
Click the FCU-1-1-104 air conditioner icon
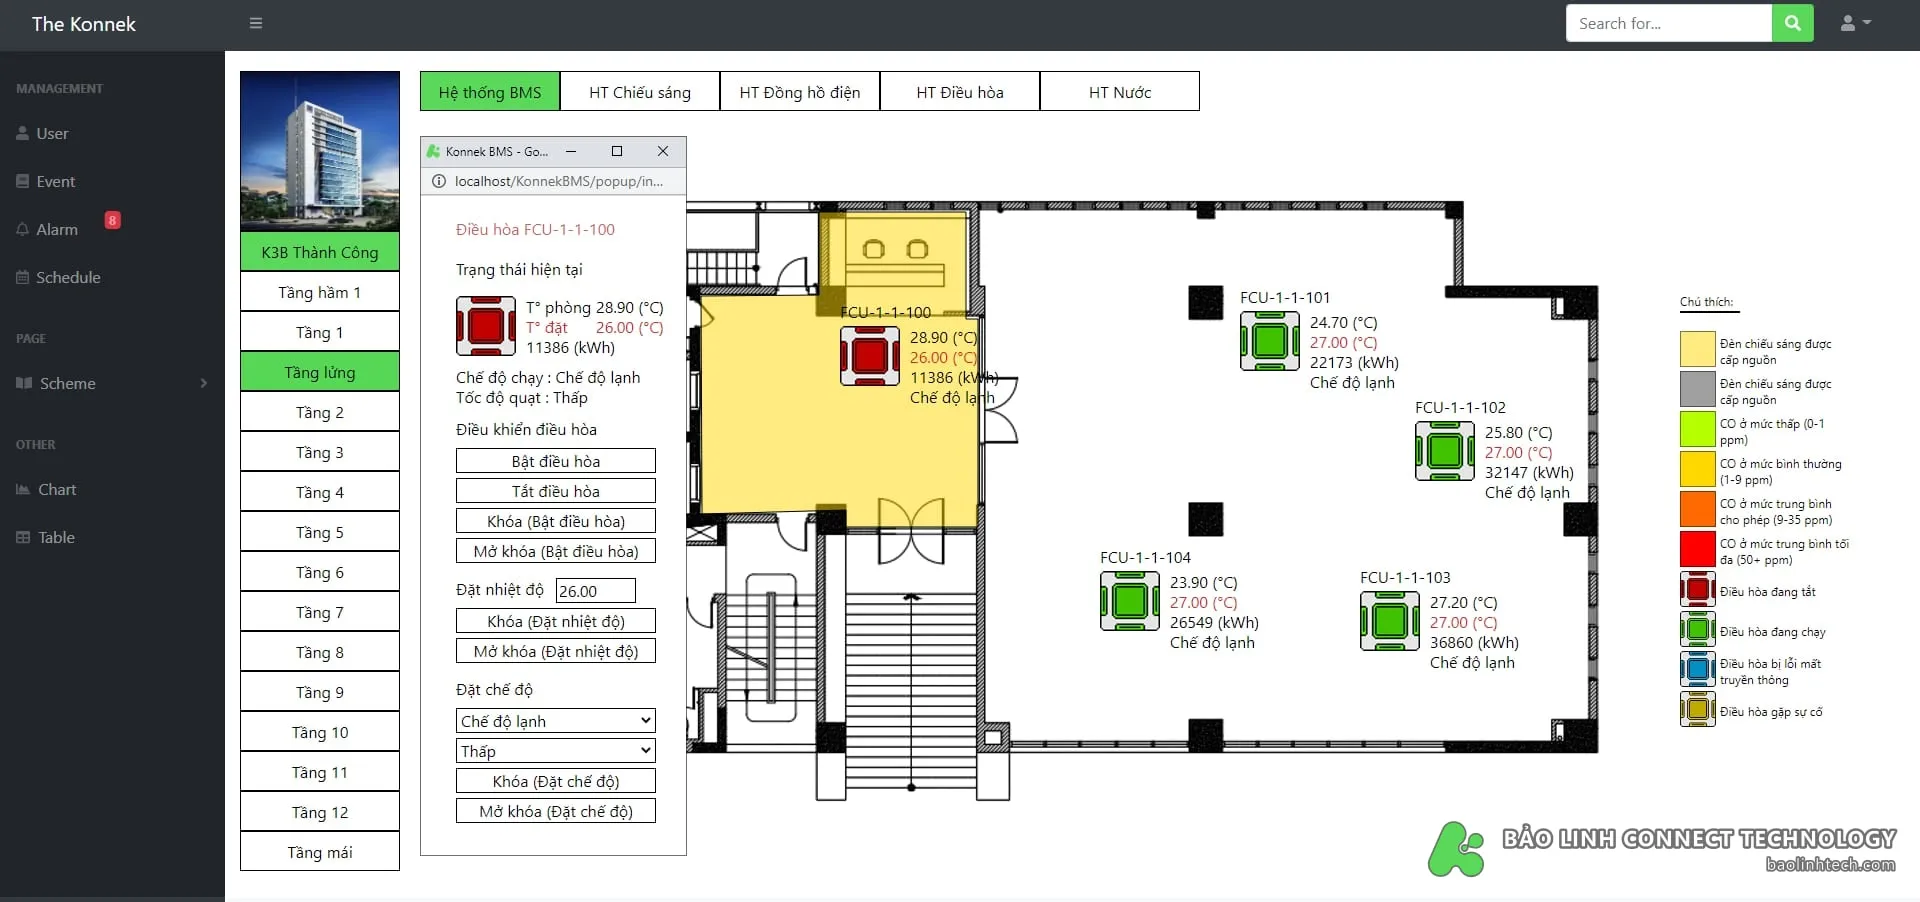tap(1130, 601)
